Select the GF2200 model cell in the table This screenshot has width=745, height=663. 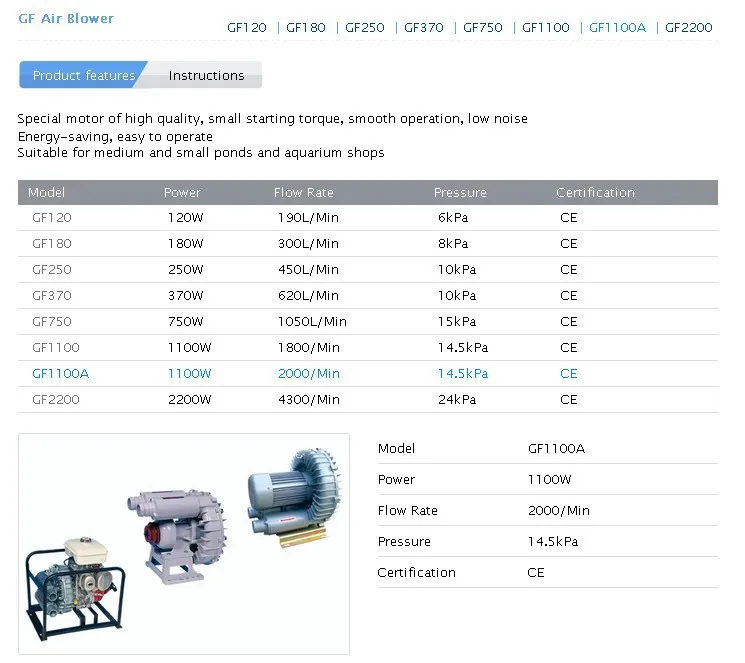pos(56,399)
